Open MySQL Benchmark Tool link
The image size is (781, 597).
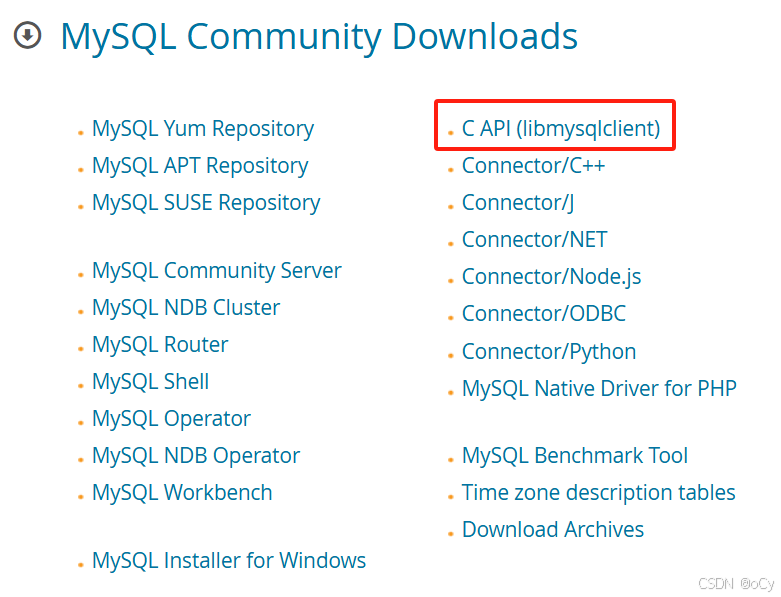[x=575, y=456]
